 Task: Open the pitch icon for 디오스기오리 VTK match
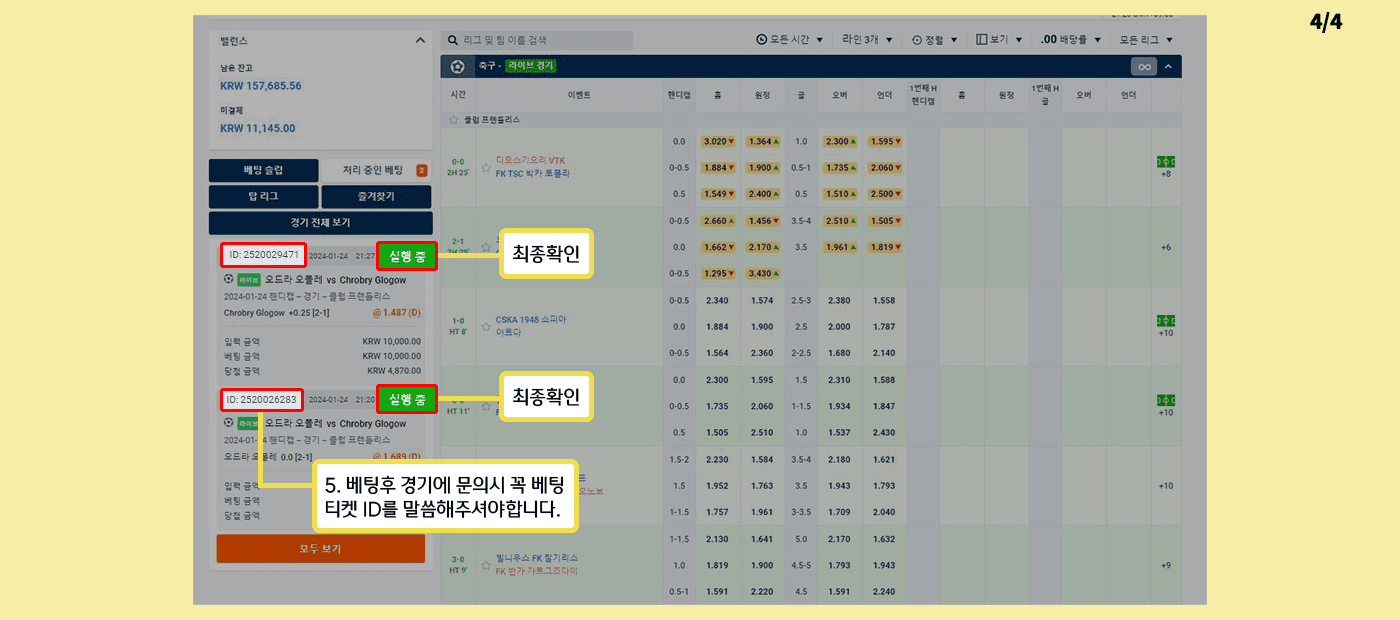pos(1165,161)
